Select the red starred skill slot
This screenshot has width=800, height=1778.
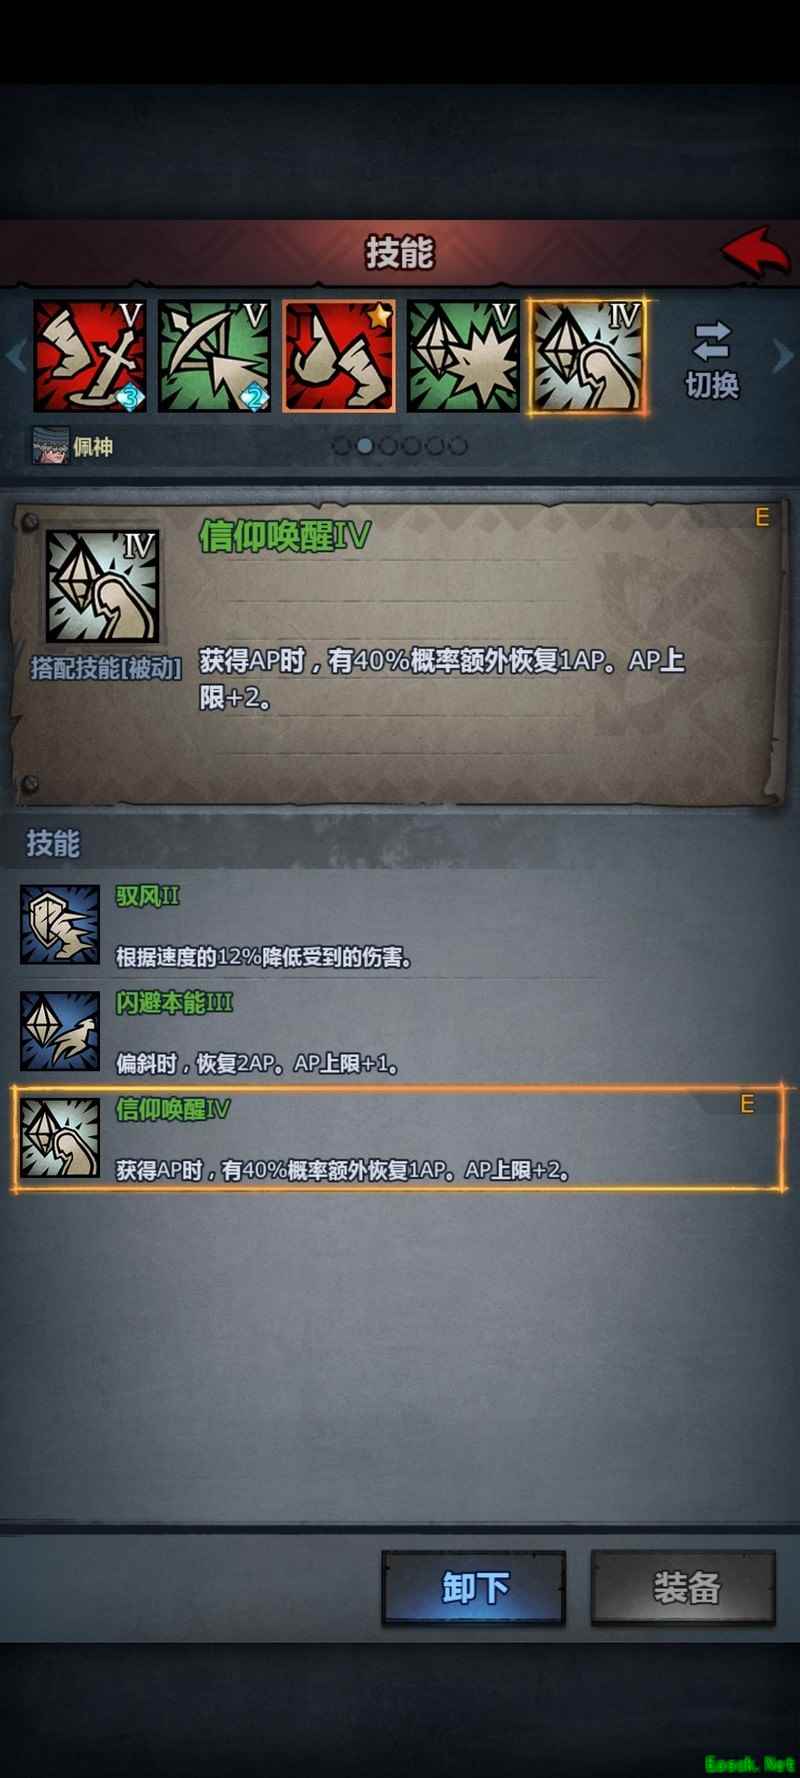pos(339,356)
